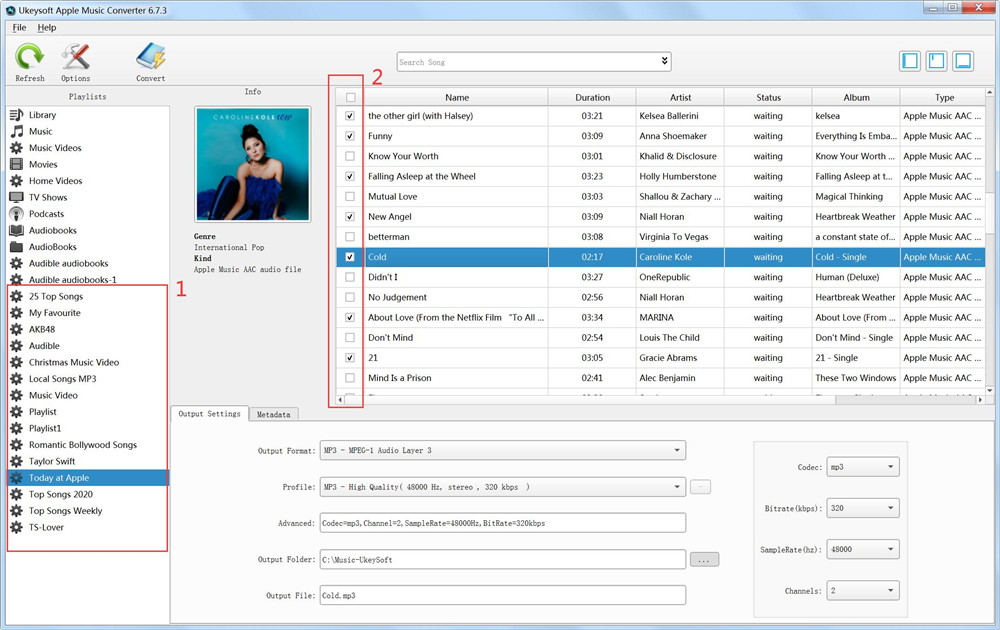The image size is (1000, 630).
Task: Click the TV Shows monitor icon
Action: pyautogui.click(x=17, y=198)
